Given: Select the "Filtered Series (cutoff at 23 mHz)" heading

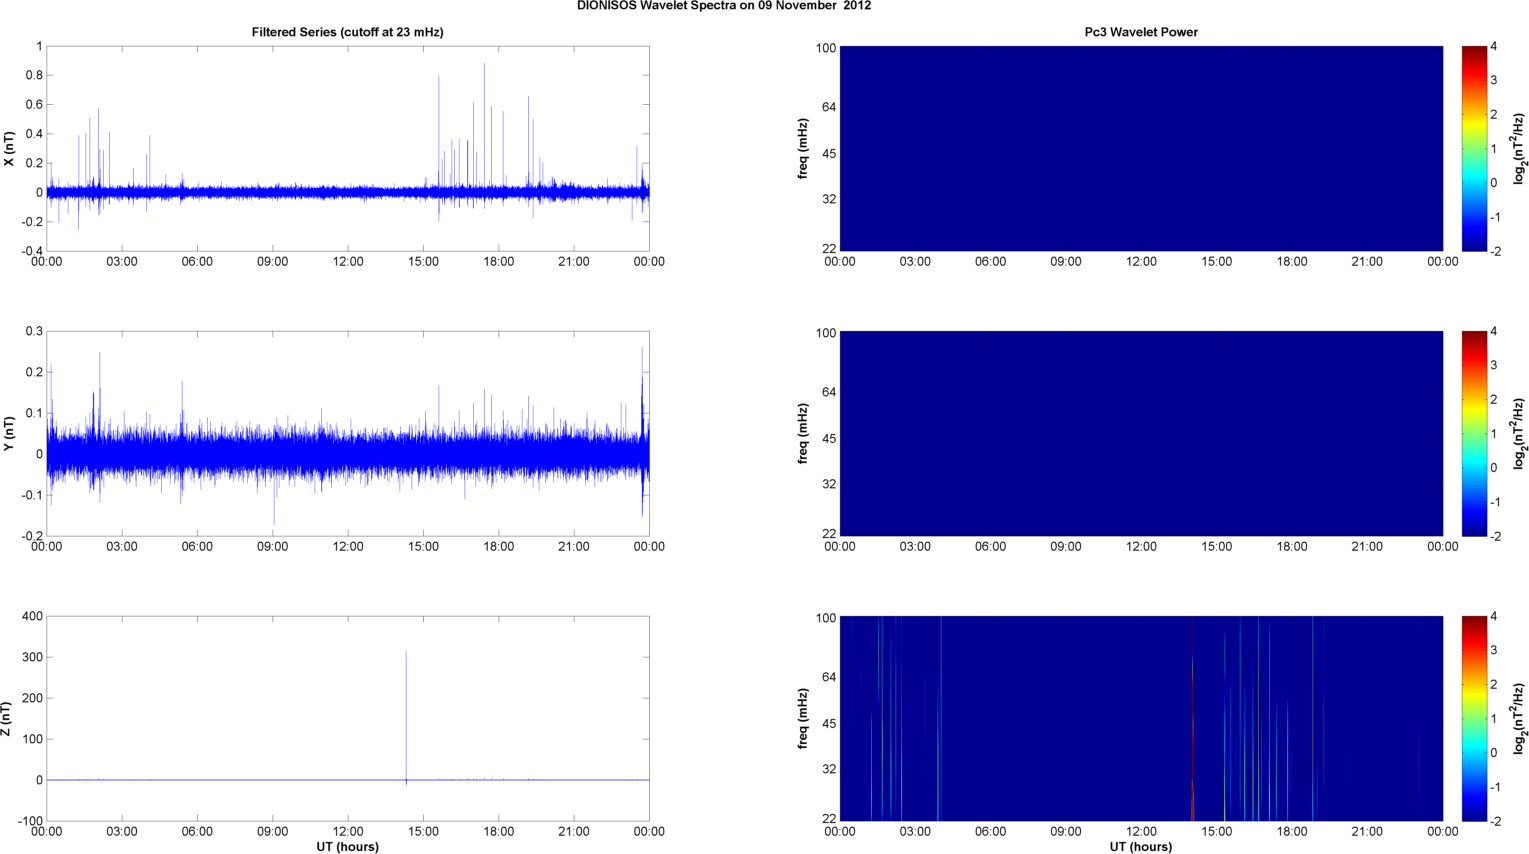Looking at the screenshot, I should tap(347, 32).
